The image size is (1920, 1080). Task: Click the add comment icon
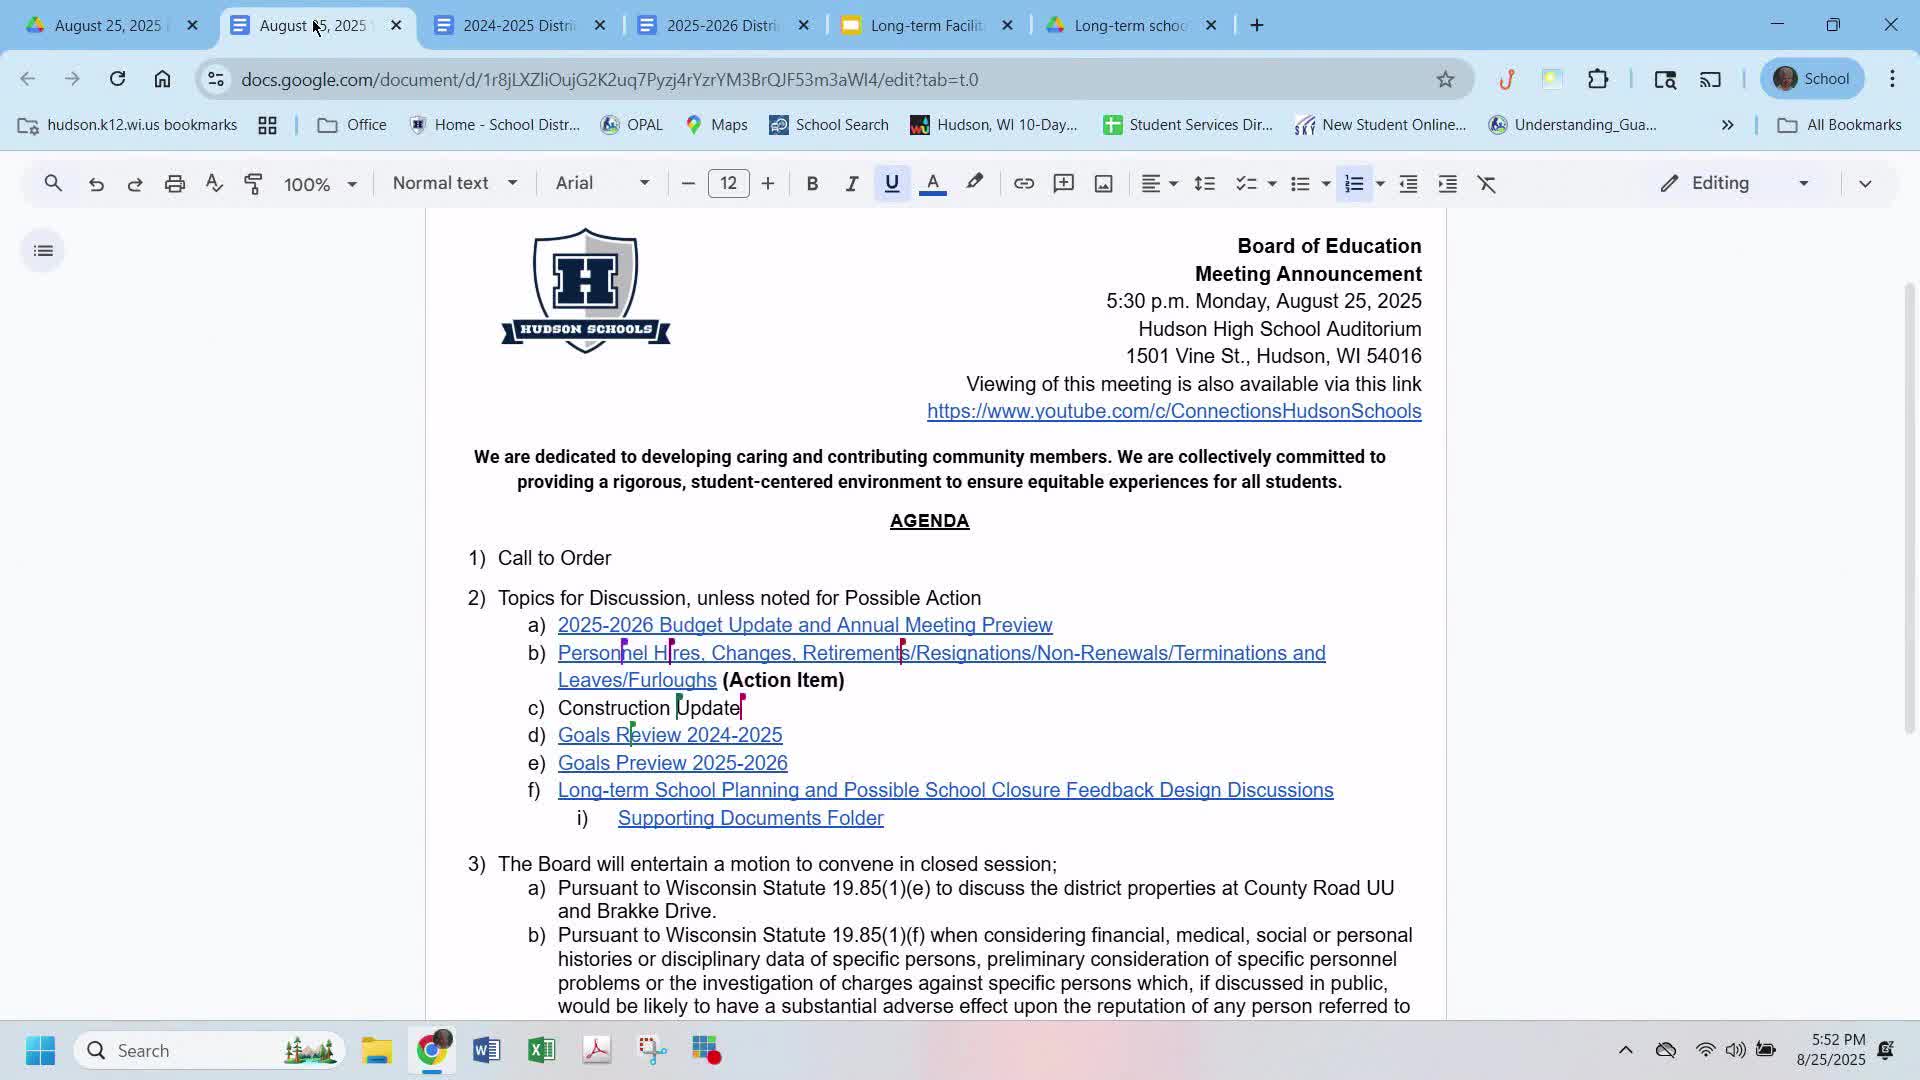coord(1063,184)
